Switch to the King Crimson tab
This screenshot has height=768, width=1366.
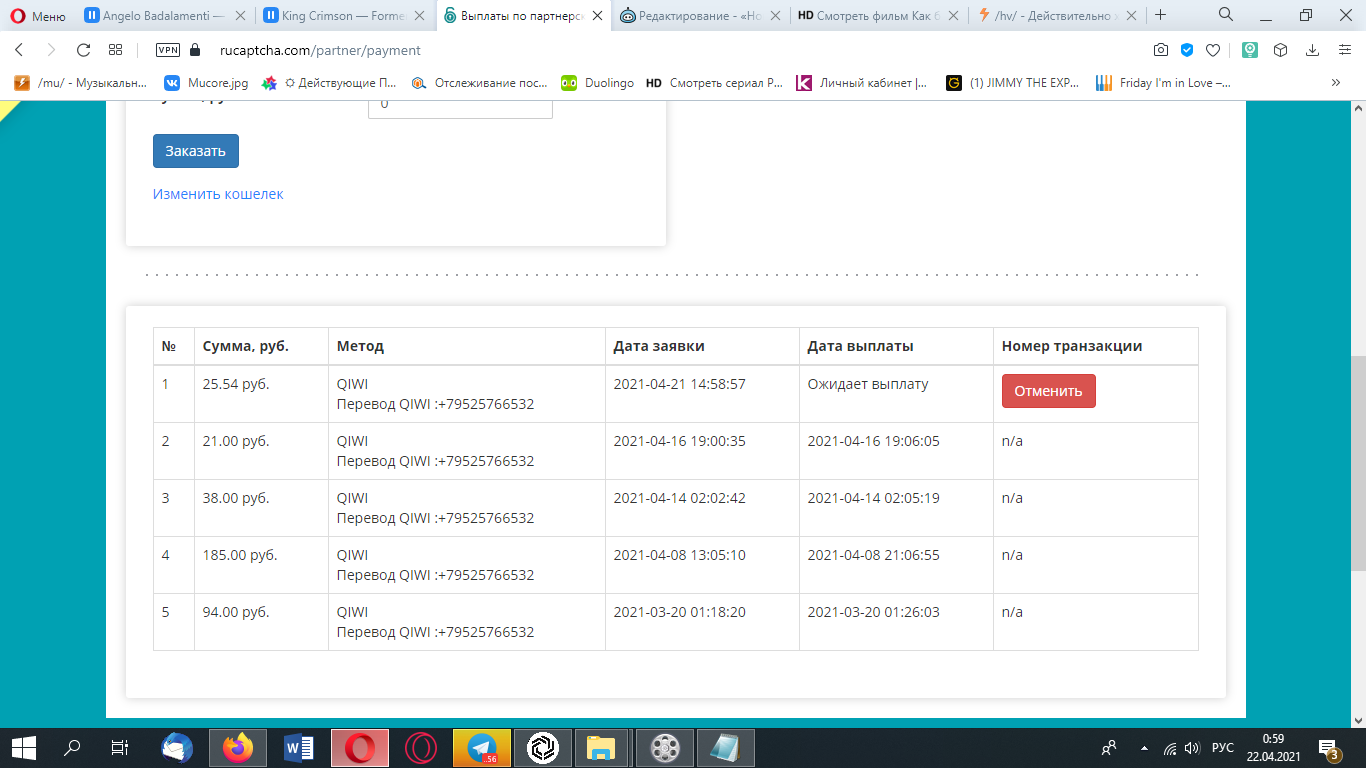click(x=345, y=16)
